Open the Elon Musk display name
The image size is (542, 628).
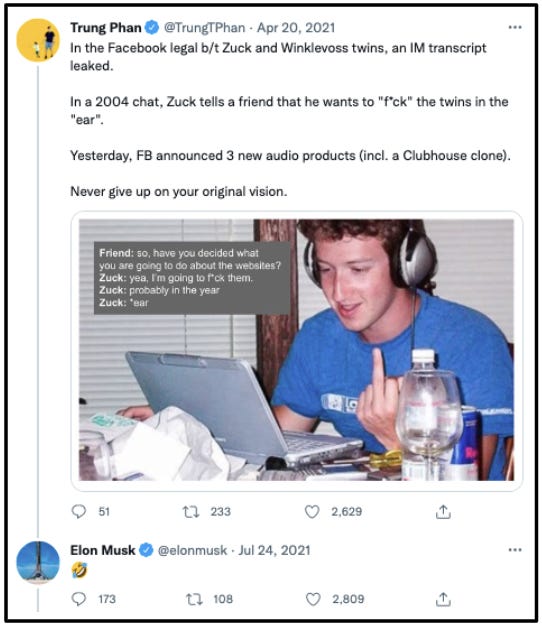click(103, 550)
